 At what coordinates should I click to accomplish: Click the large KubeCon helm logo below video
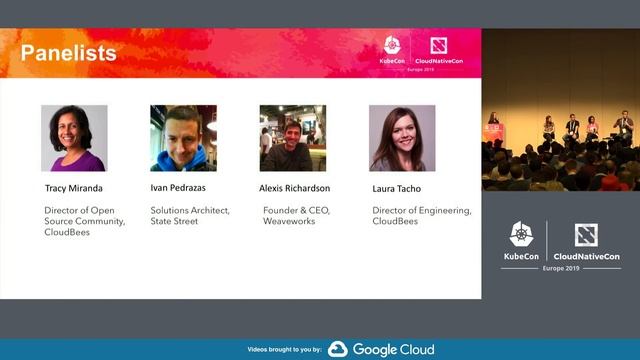pos(521,234)
